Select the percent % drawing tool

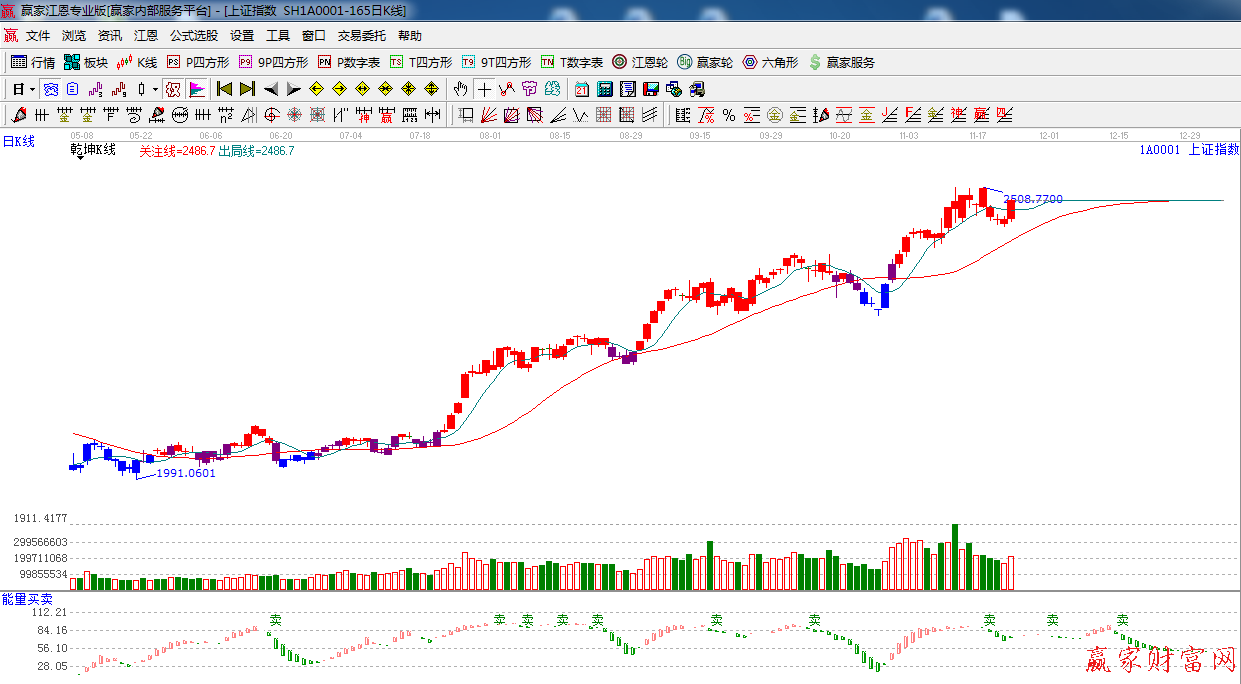729,115
